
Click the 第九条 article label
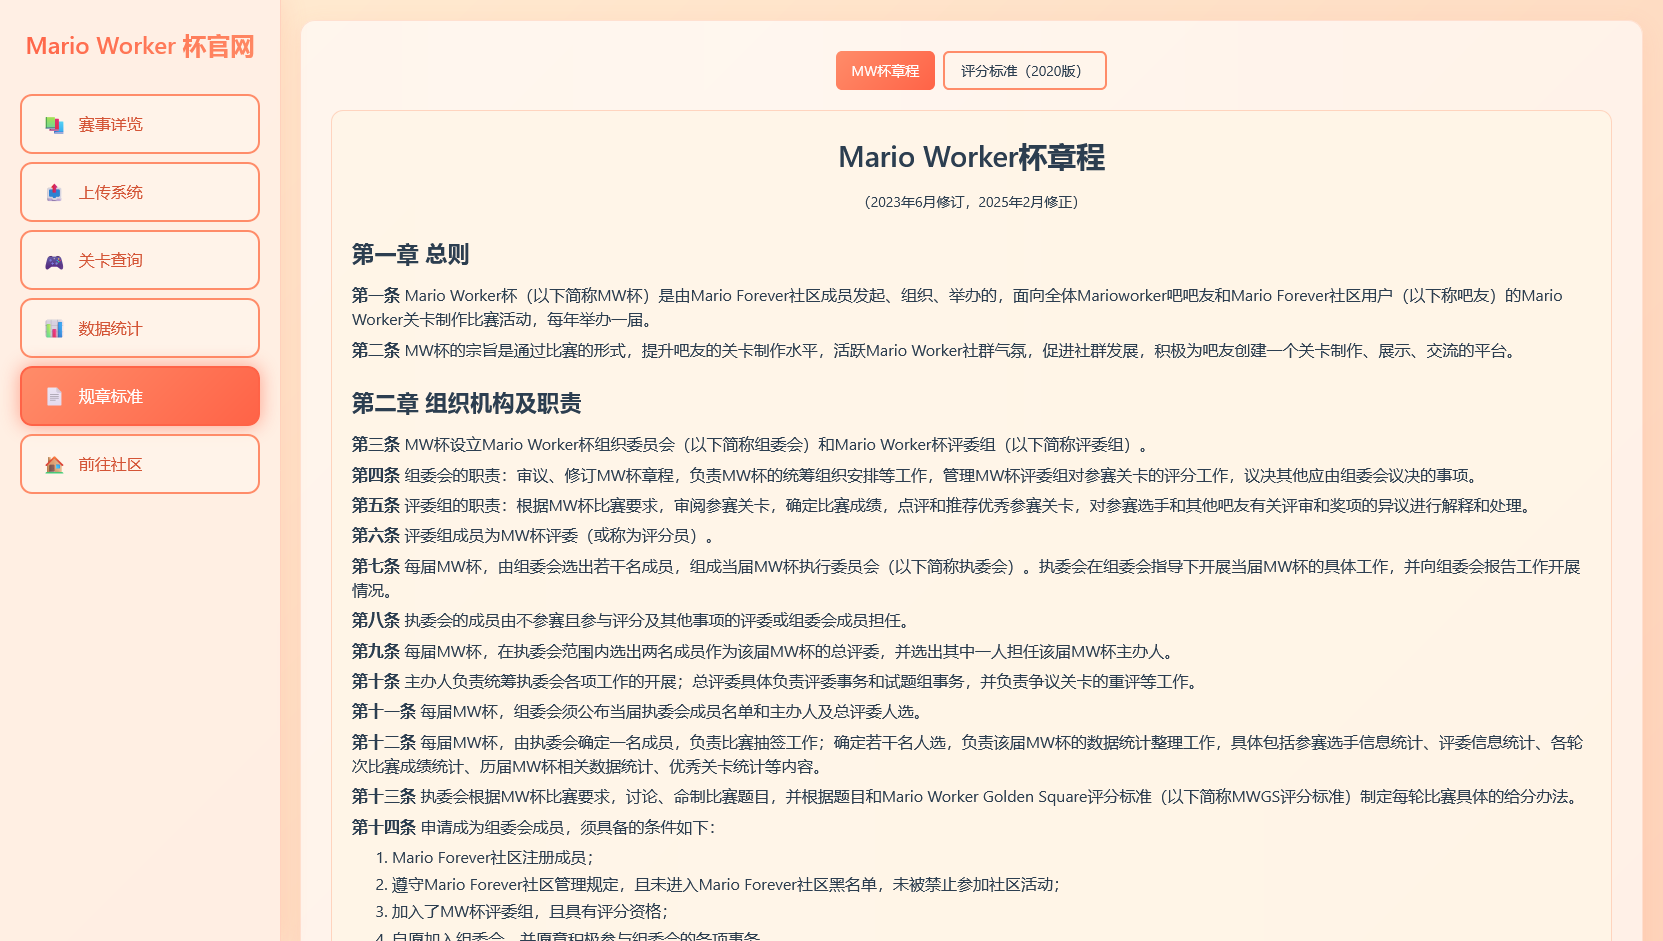tap(376, 651)
